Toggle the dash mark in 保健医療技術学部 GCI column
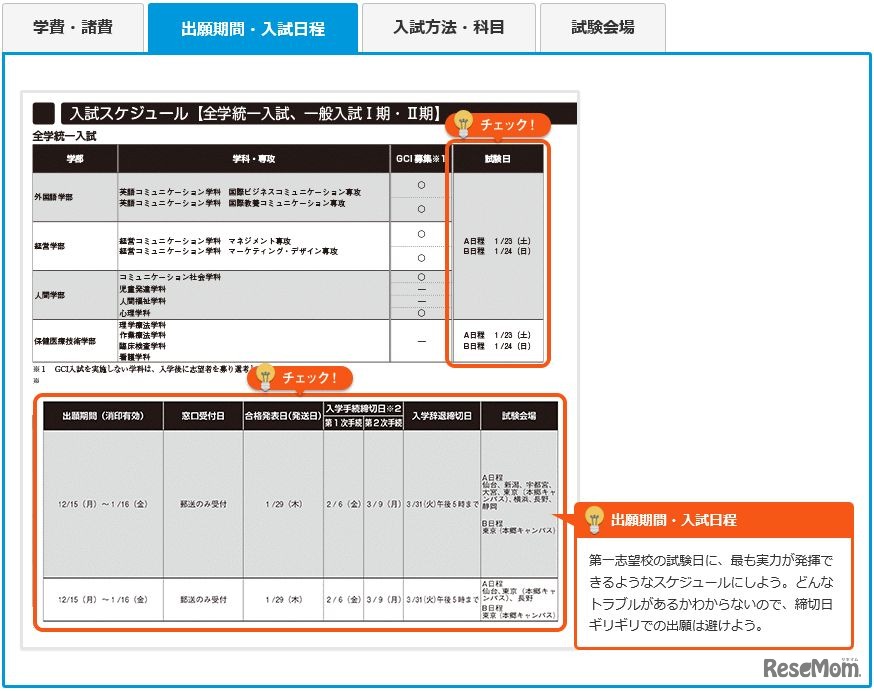 pyautogui.click(x=422, y=340)
